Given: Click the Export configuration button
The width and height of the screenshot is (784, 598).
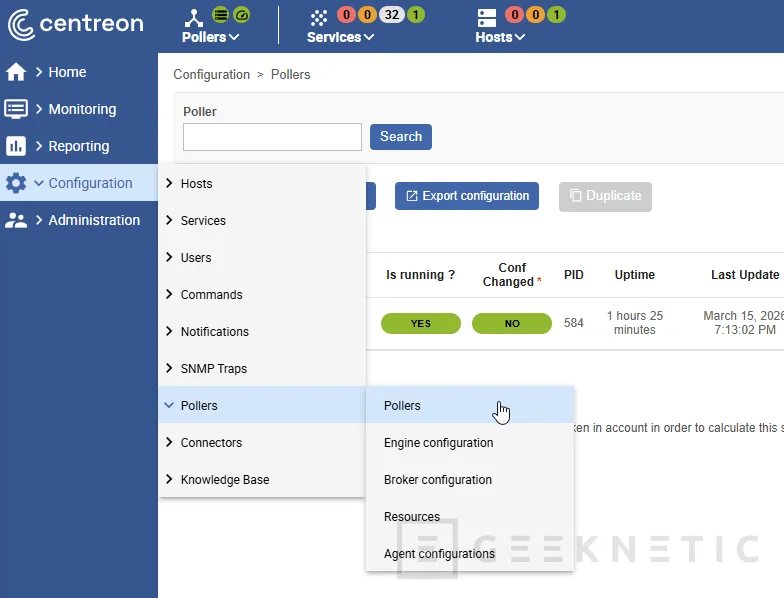Looking at the screenshot, I should pos(466,196).
